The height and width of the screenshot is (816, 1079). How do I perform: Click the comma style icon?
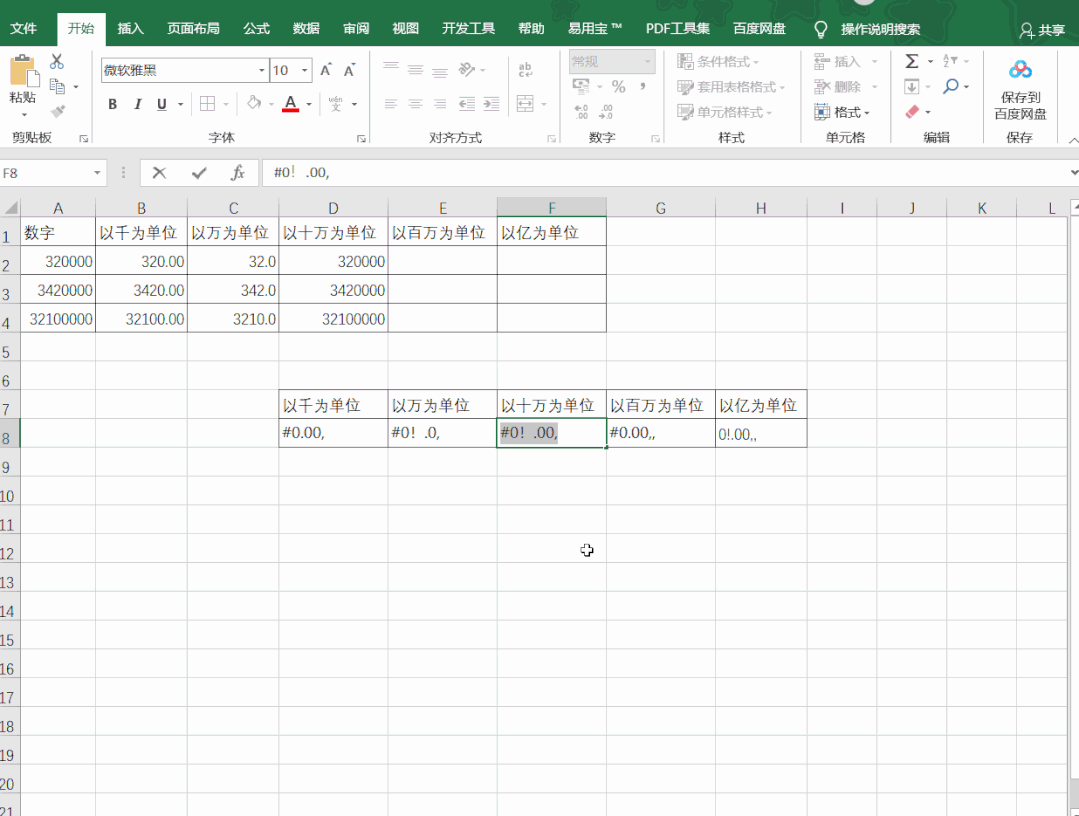coord(643,86)
